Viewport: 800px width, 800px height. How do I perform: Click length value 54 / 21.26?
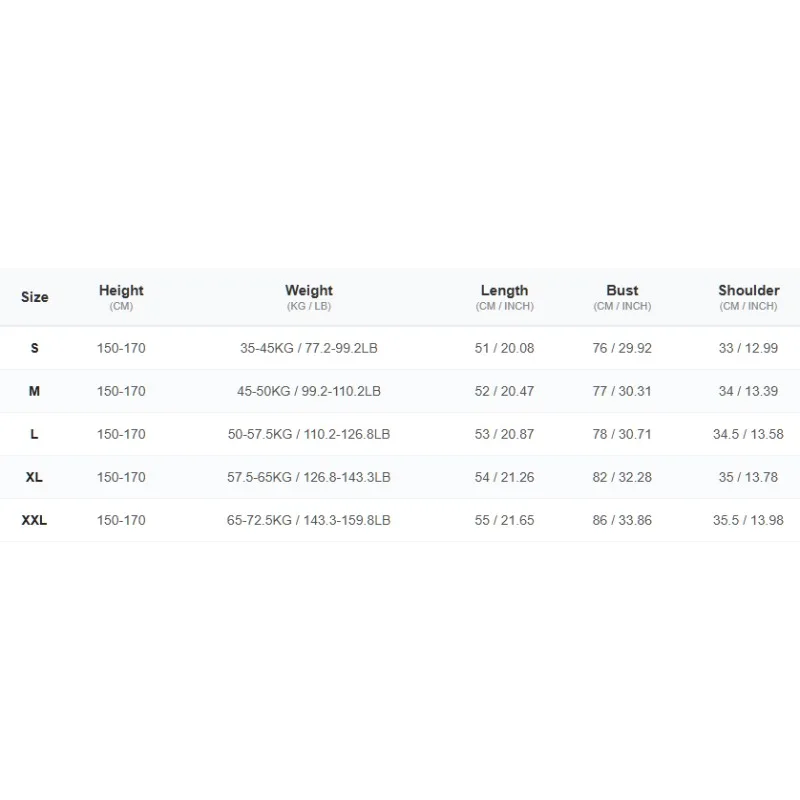pyautogui.click(x=505, y=477)
